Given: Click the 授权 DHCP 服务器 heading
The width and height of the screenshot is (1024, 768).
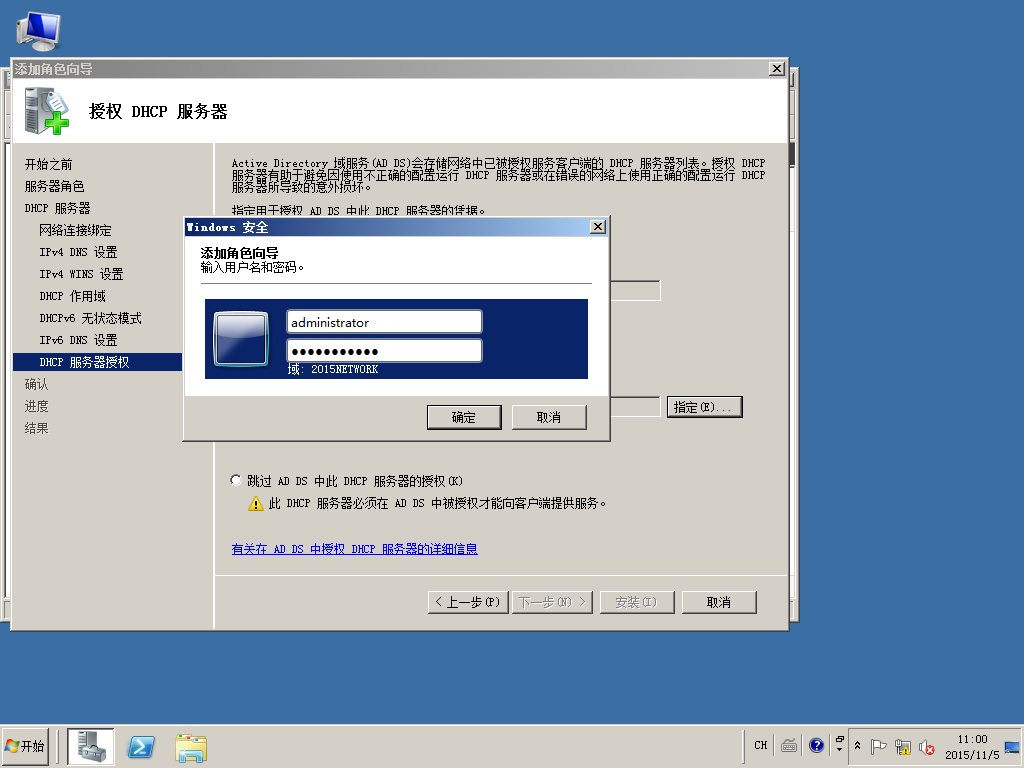Looking at the screenshot, I should (x=158, y=112).
